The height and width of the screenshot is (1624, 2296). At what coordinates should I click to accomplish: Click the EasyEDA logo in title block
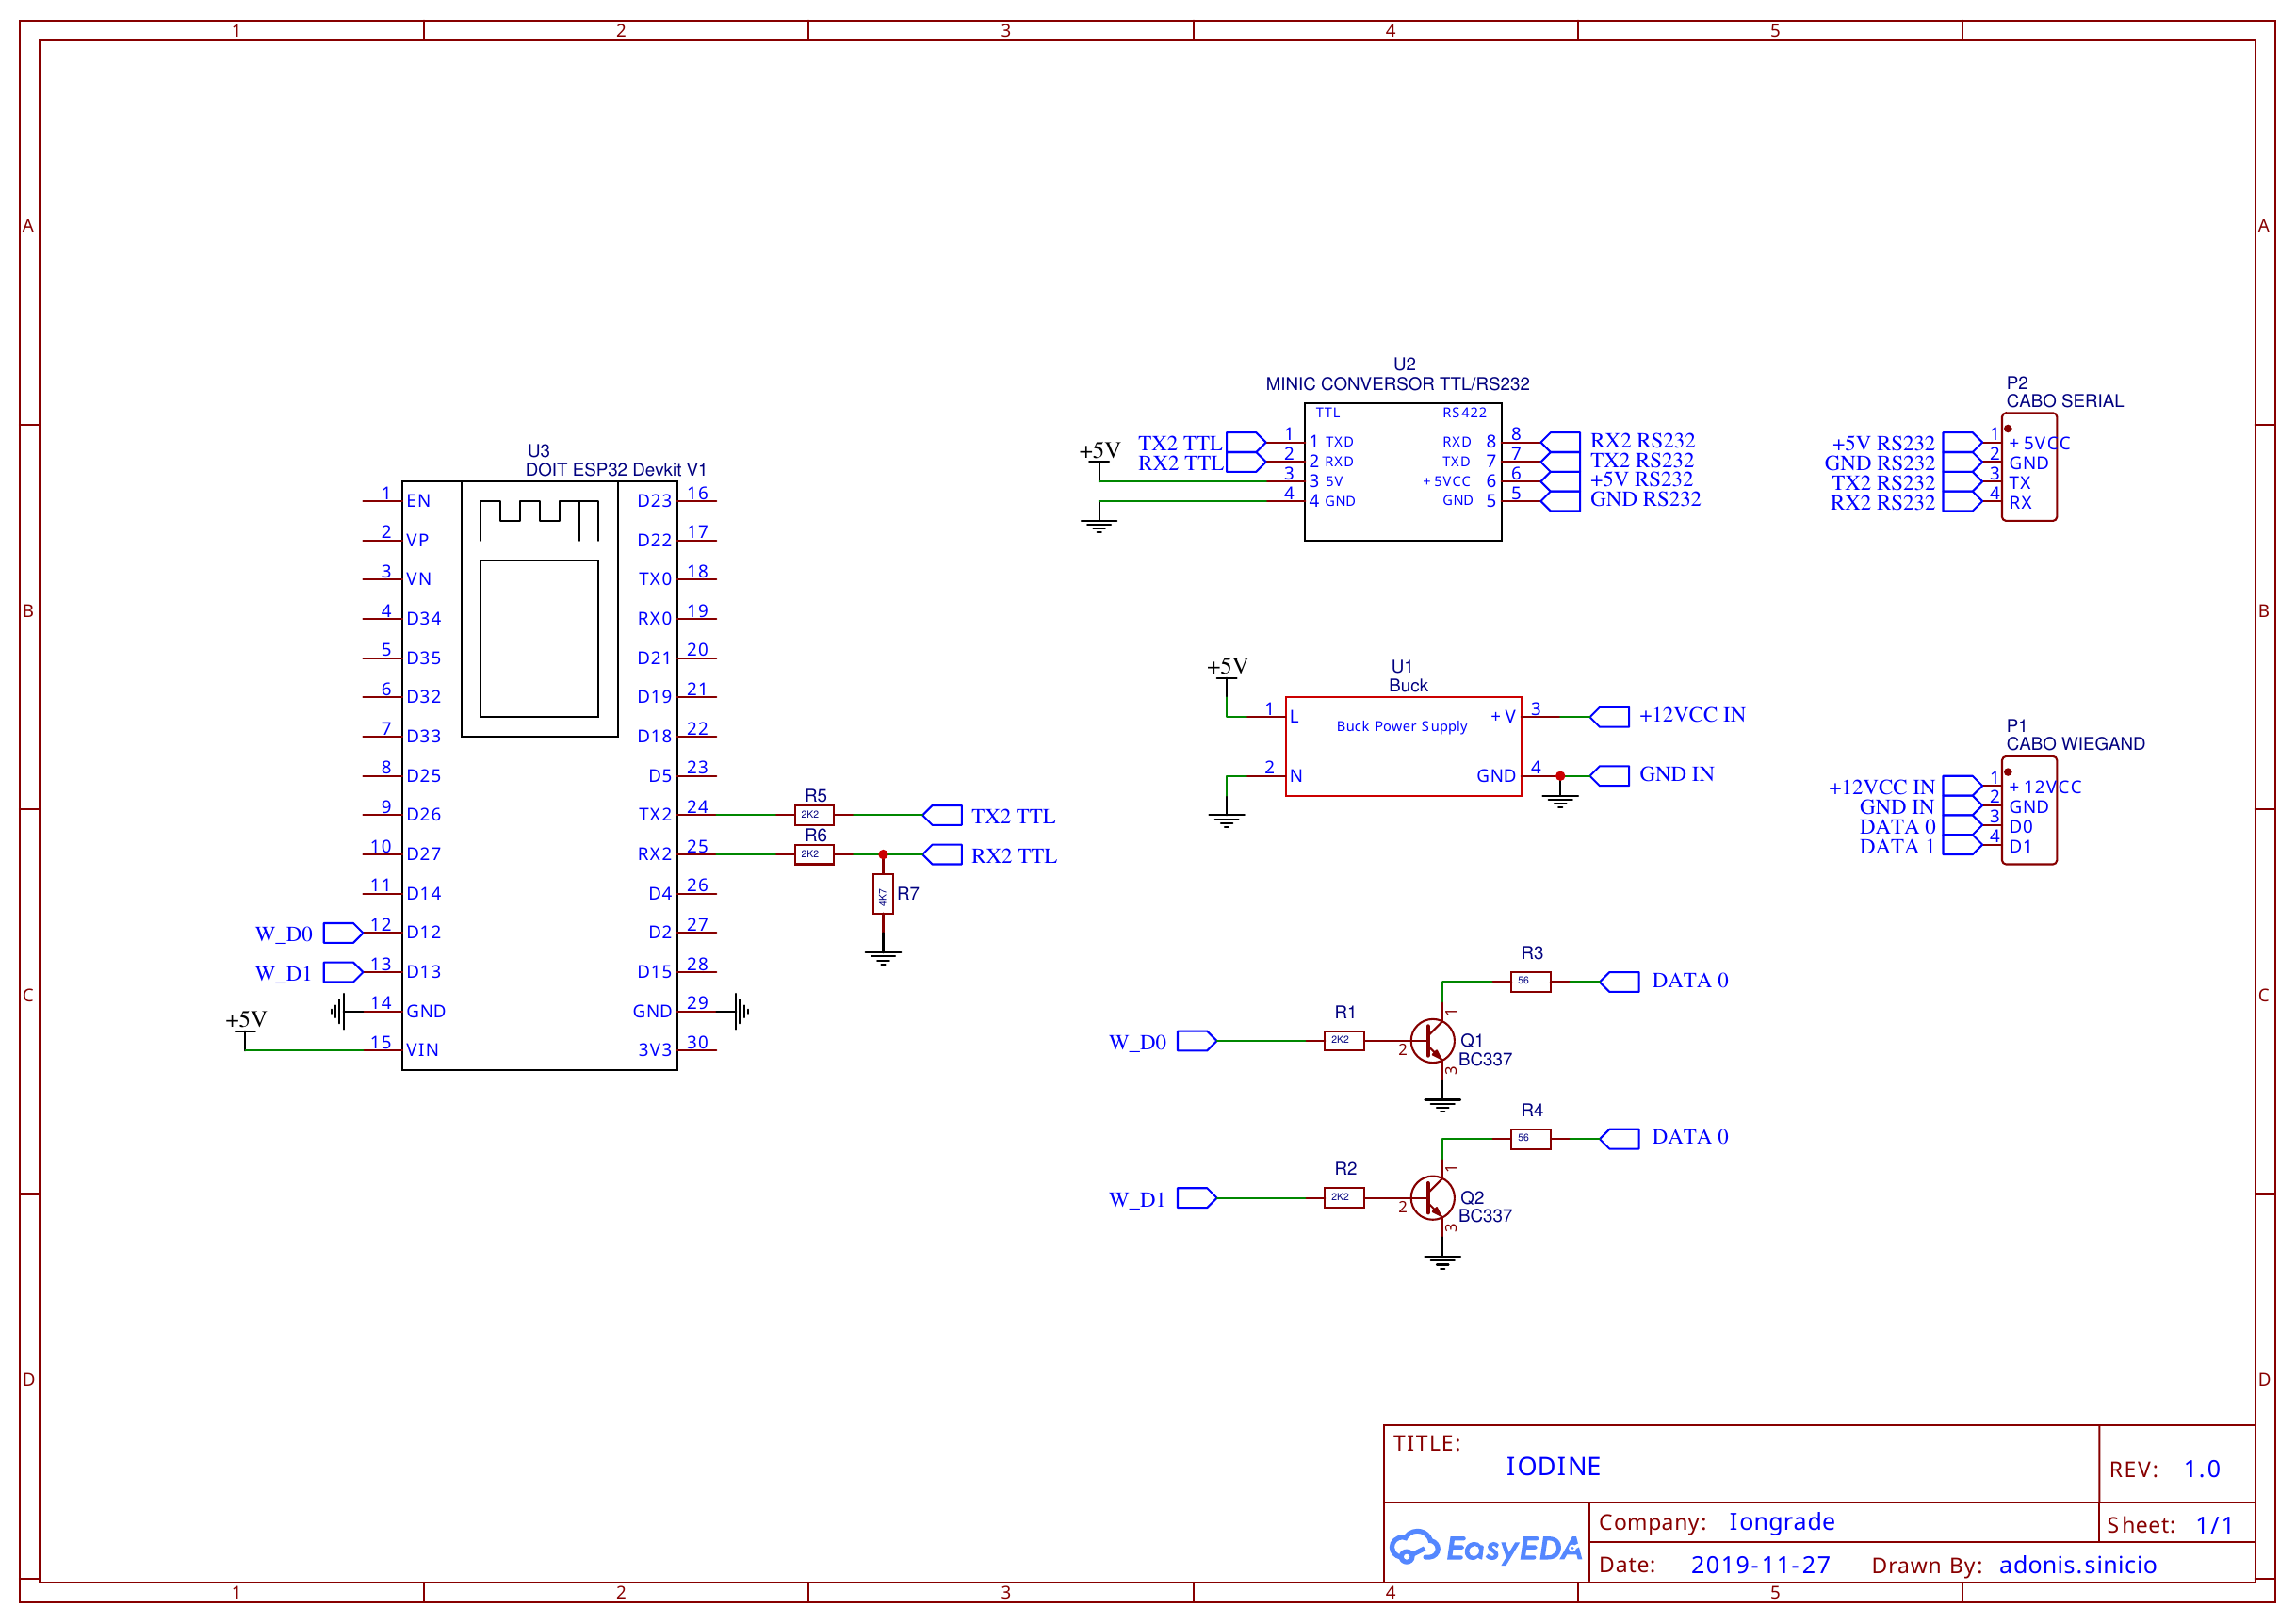point(1485,1548)
